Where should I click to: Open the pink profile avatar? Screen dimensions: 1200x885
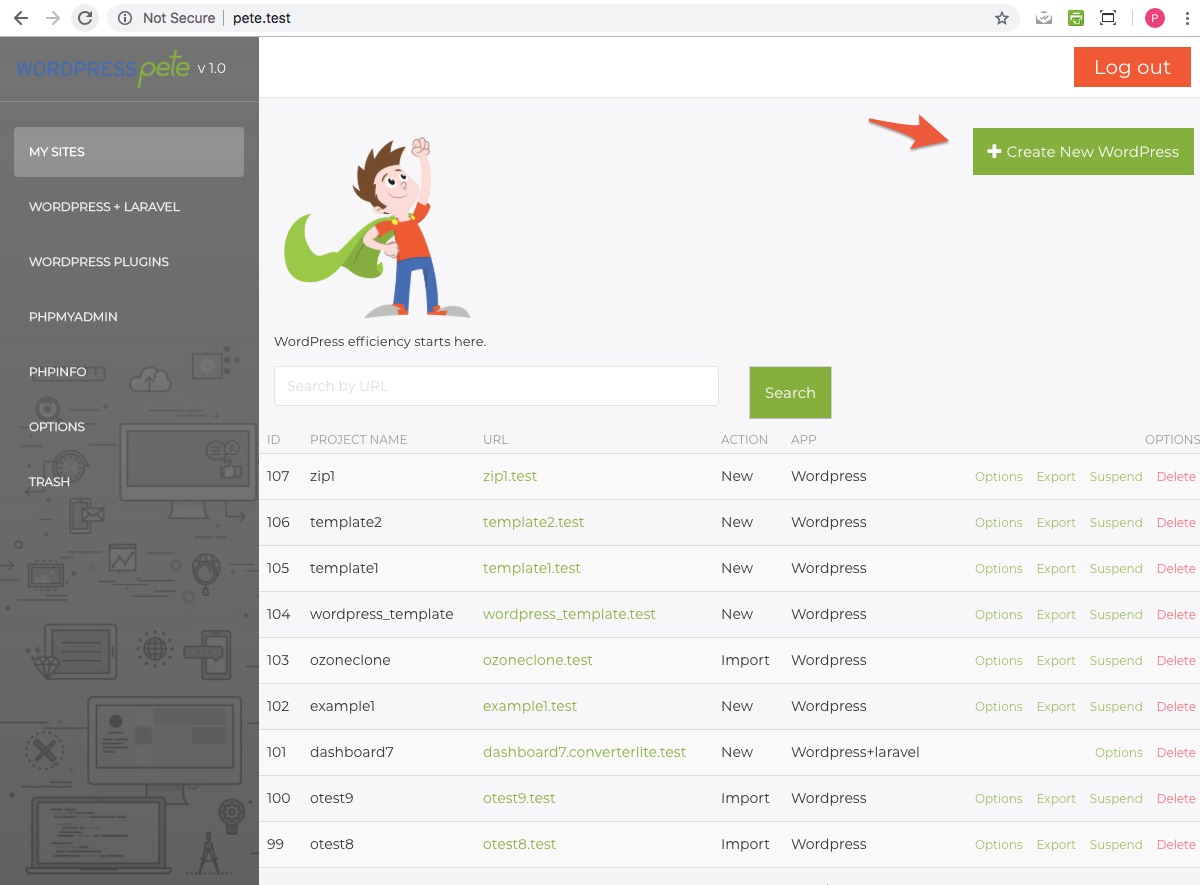pyautogui.click(x=1155, y=18)
